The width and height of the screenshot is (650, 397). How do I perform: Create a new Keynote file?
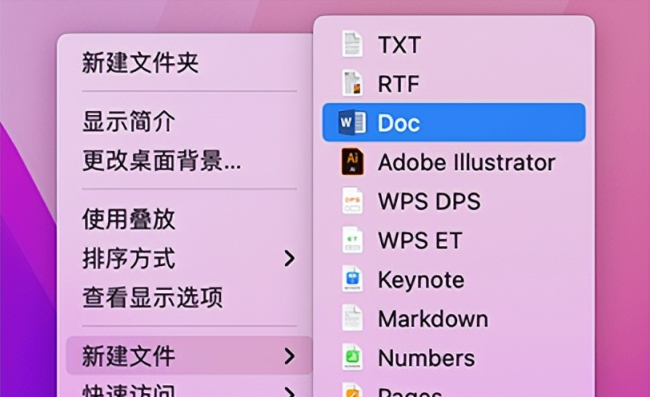tap(454, 279)
